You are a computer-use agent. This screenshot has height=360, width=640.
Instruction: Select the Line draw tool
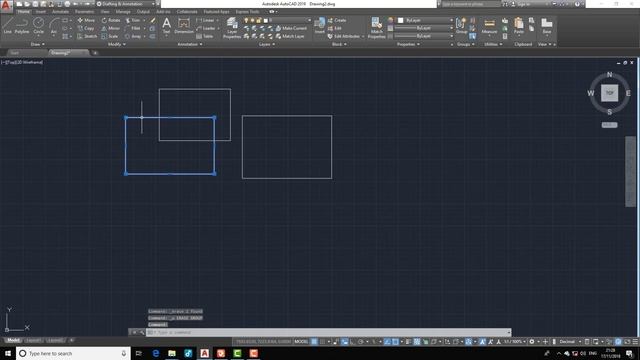7,25
